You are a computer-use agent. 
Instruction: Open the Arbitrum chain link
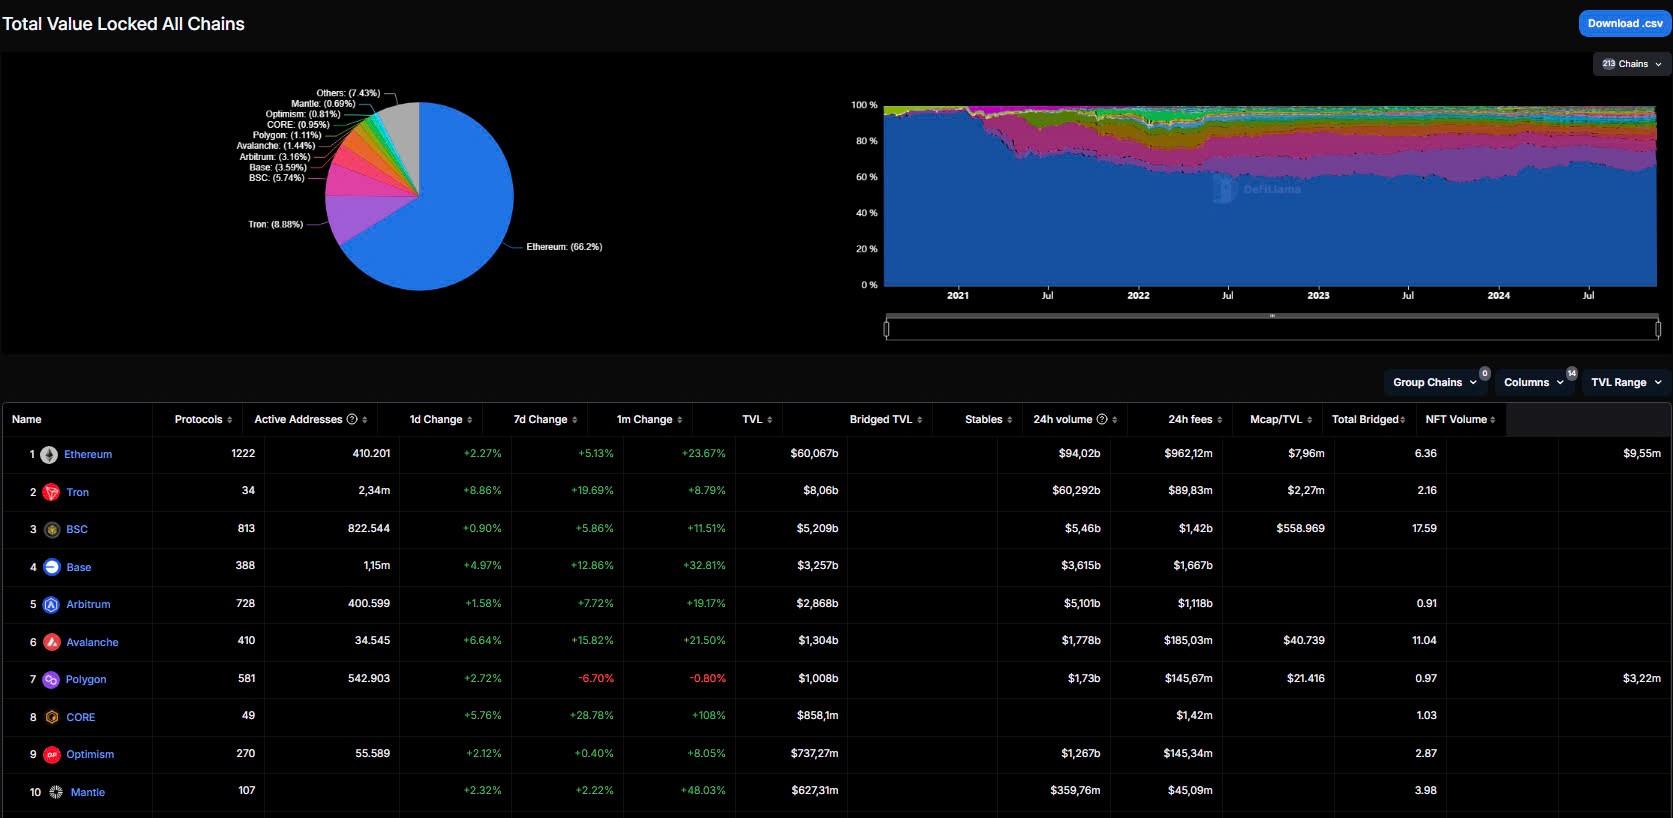88,605
